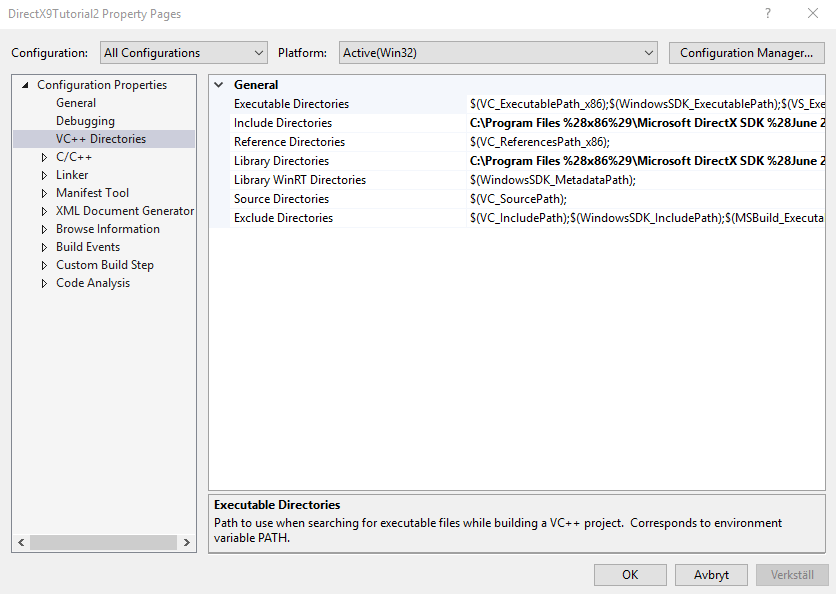
Task: Edit the Library Directories value field
Action: [x=646, y=161]
